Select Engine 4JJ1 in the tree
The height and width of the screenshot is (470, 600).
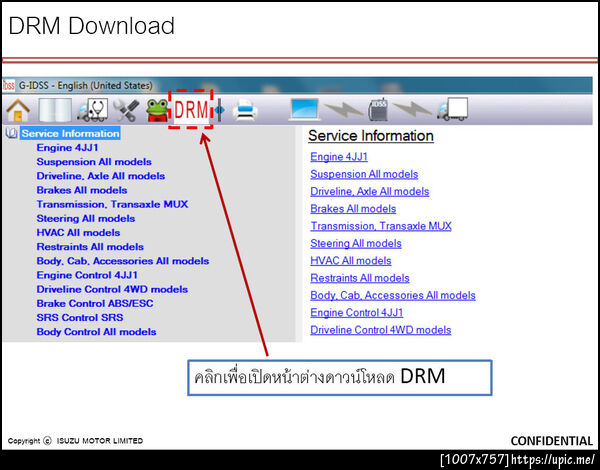click(x=67, y=148)
